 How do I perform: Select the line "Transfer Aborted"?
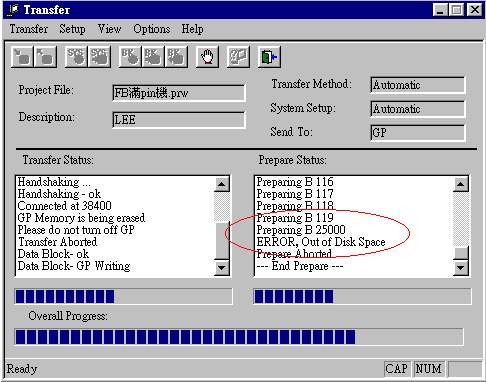pyautogui.click(x=57, y=242)
